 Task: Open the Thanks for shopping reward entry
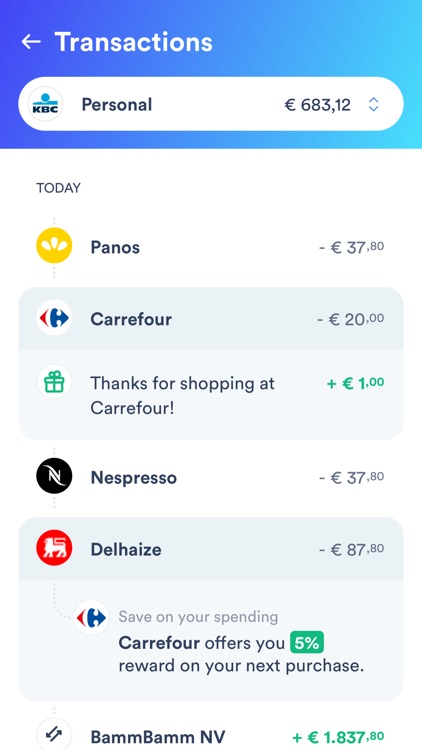(211, 395)
